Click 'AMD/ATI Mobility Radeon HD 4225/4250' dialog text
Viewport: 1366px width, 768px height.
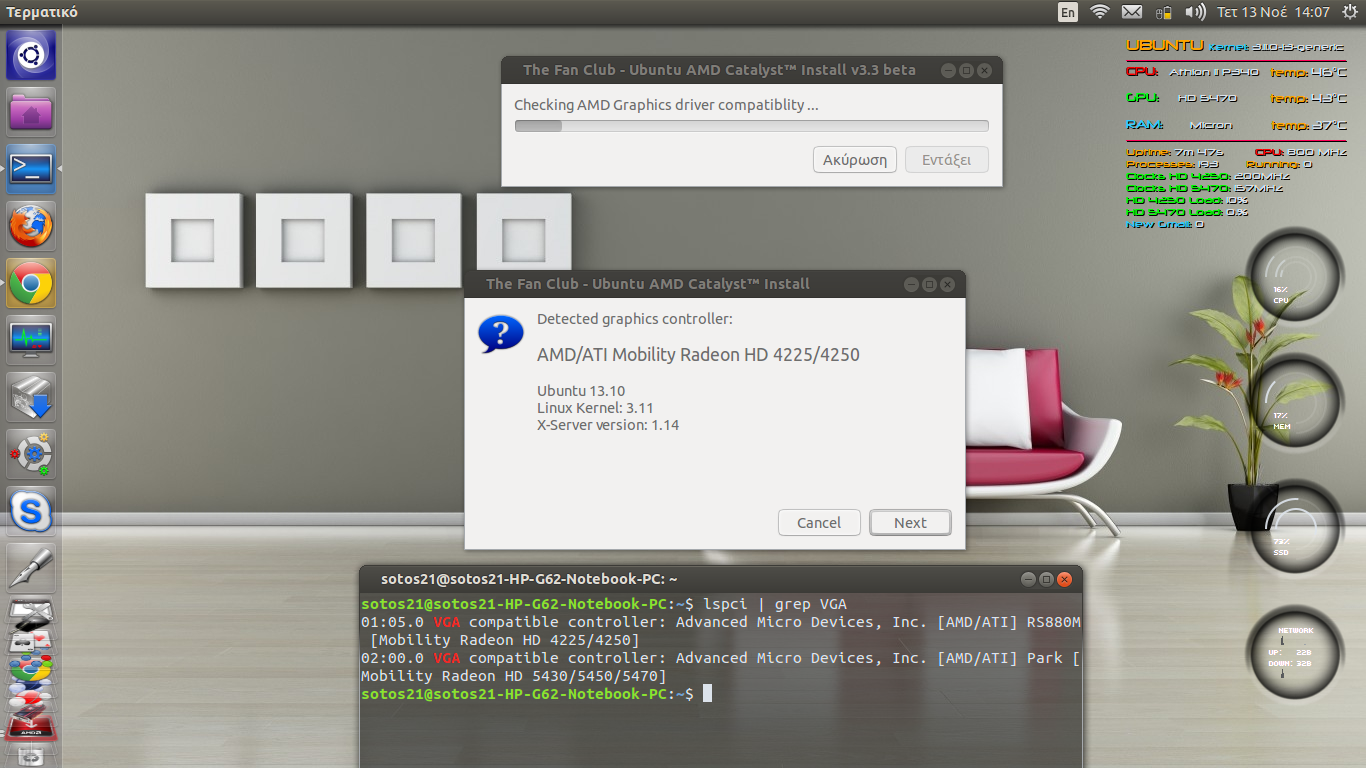698,355
